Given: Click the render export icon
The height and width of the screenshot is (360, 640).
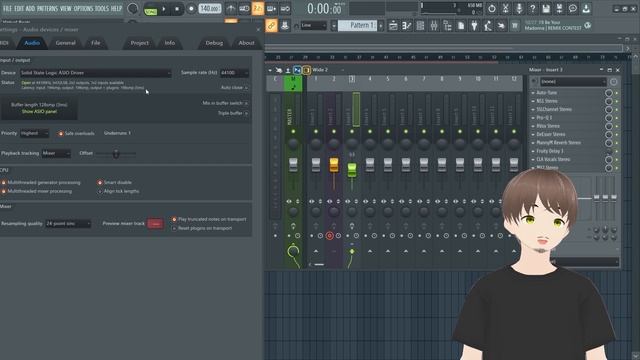Looking at the screenshot, I should pyautogui.click(x=559, y=9).
